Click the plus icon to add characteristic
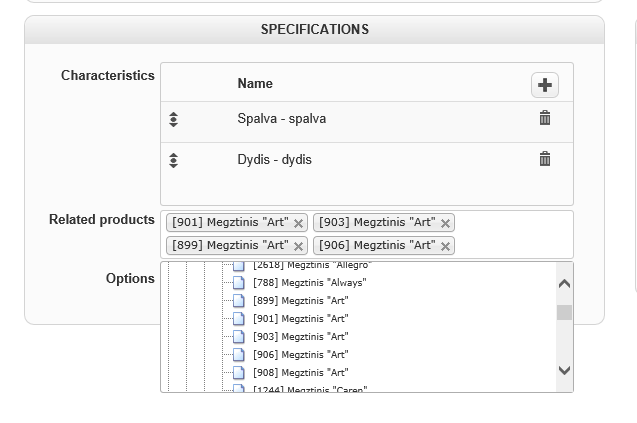Viewport: 637px width, 423px height. [x=544, y=85]
